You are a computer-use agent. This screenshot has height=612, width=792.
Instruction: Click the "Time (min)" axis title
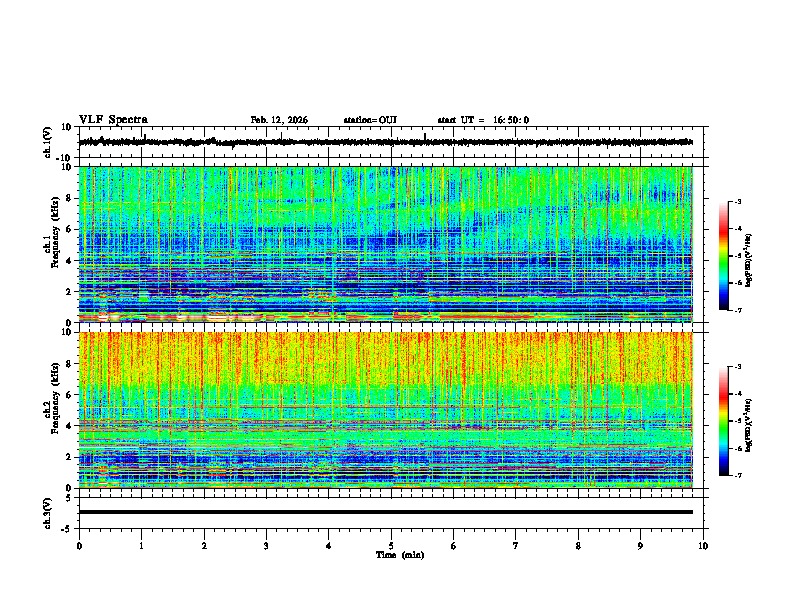click(400, 555)
